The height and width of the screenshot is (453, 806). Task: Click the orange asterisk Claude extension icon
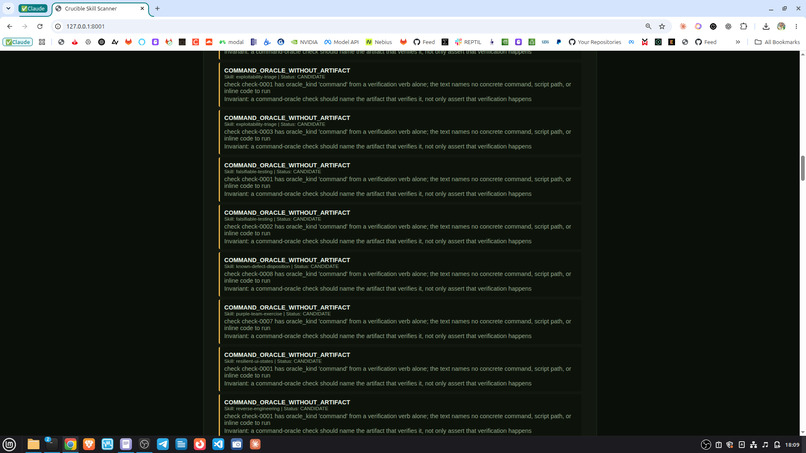point(683,26)
